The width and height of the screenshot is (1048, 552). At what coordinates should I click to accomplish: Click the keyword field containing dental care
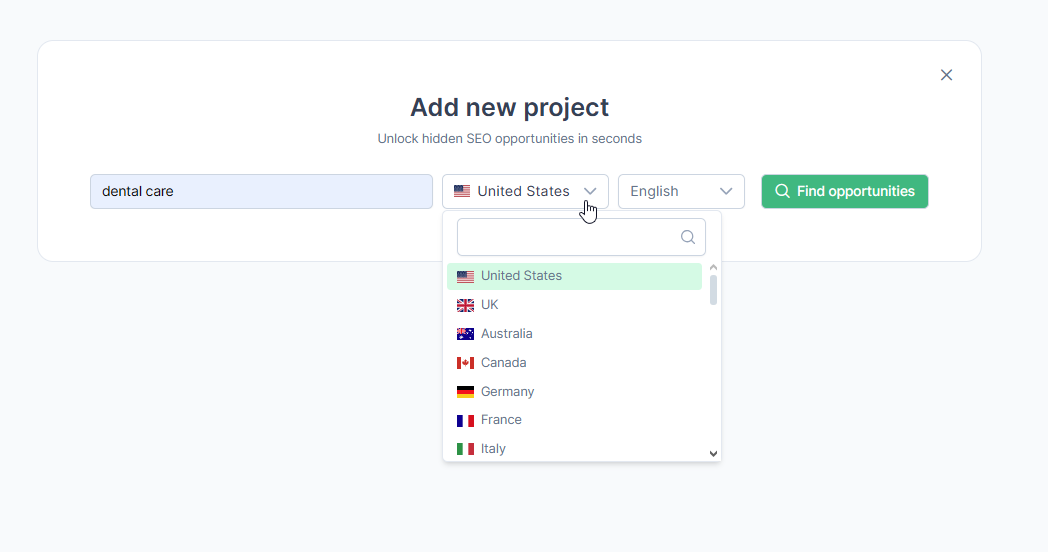[x=261, y=191]
